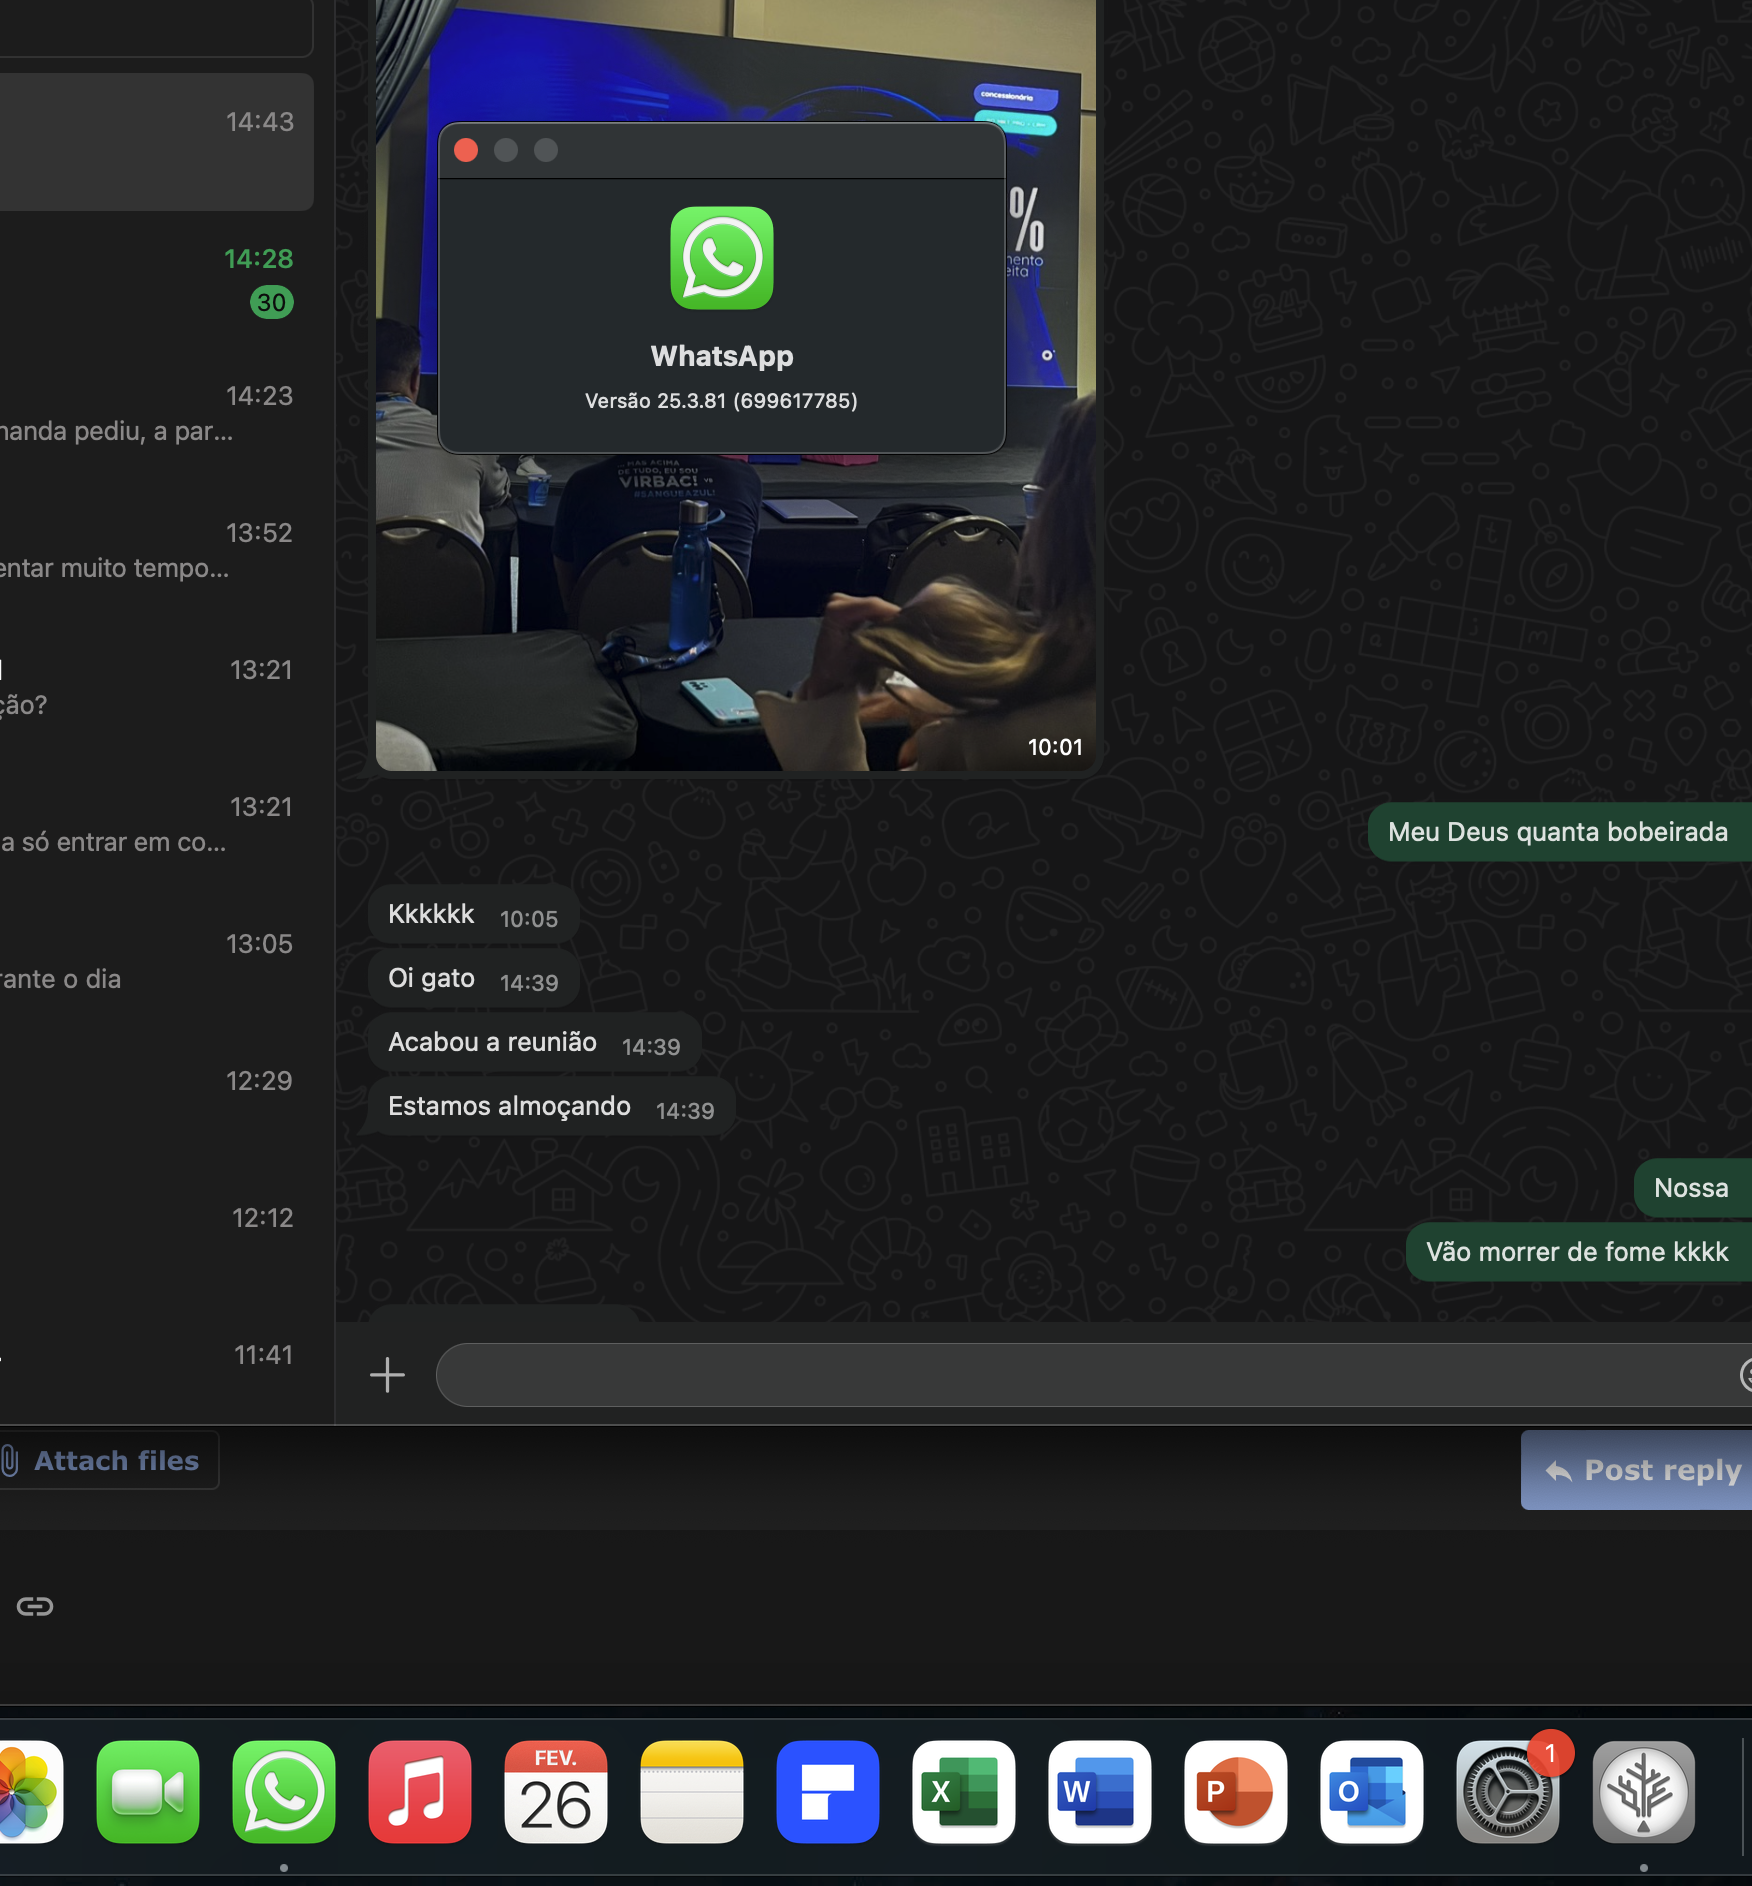The width and height of the screenshot is (1752, 1886).
Task: Launch Microsoft Word from the dock
Action: click(x=1100, y=1791)
